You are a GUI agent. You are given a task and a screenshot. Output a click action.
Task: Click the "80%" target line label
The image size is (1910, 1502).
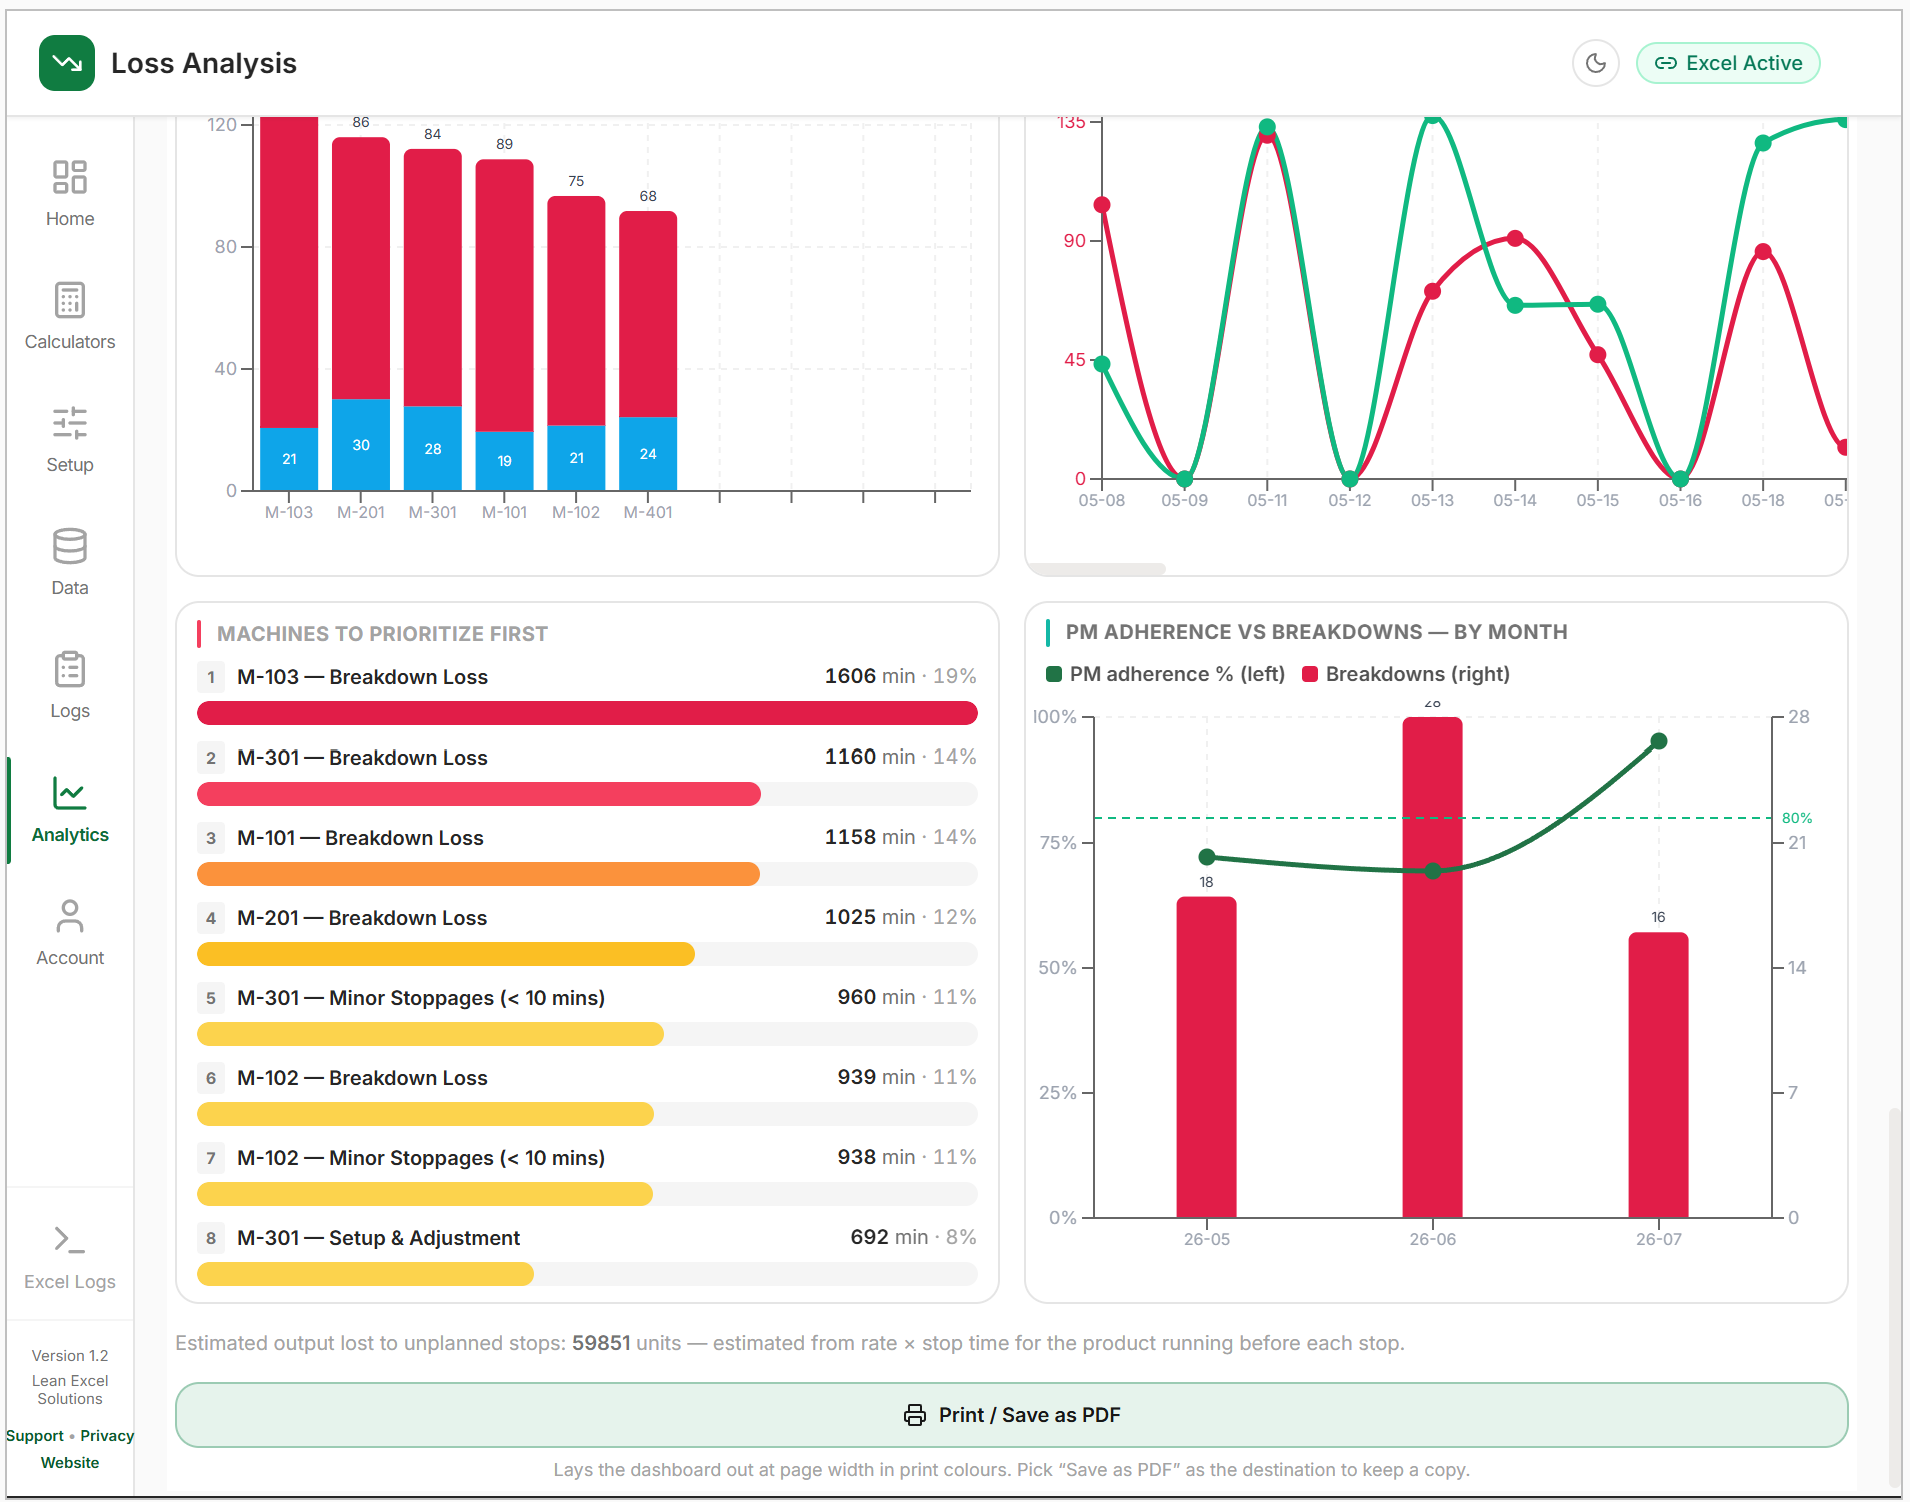coord(1796,818)
